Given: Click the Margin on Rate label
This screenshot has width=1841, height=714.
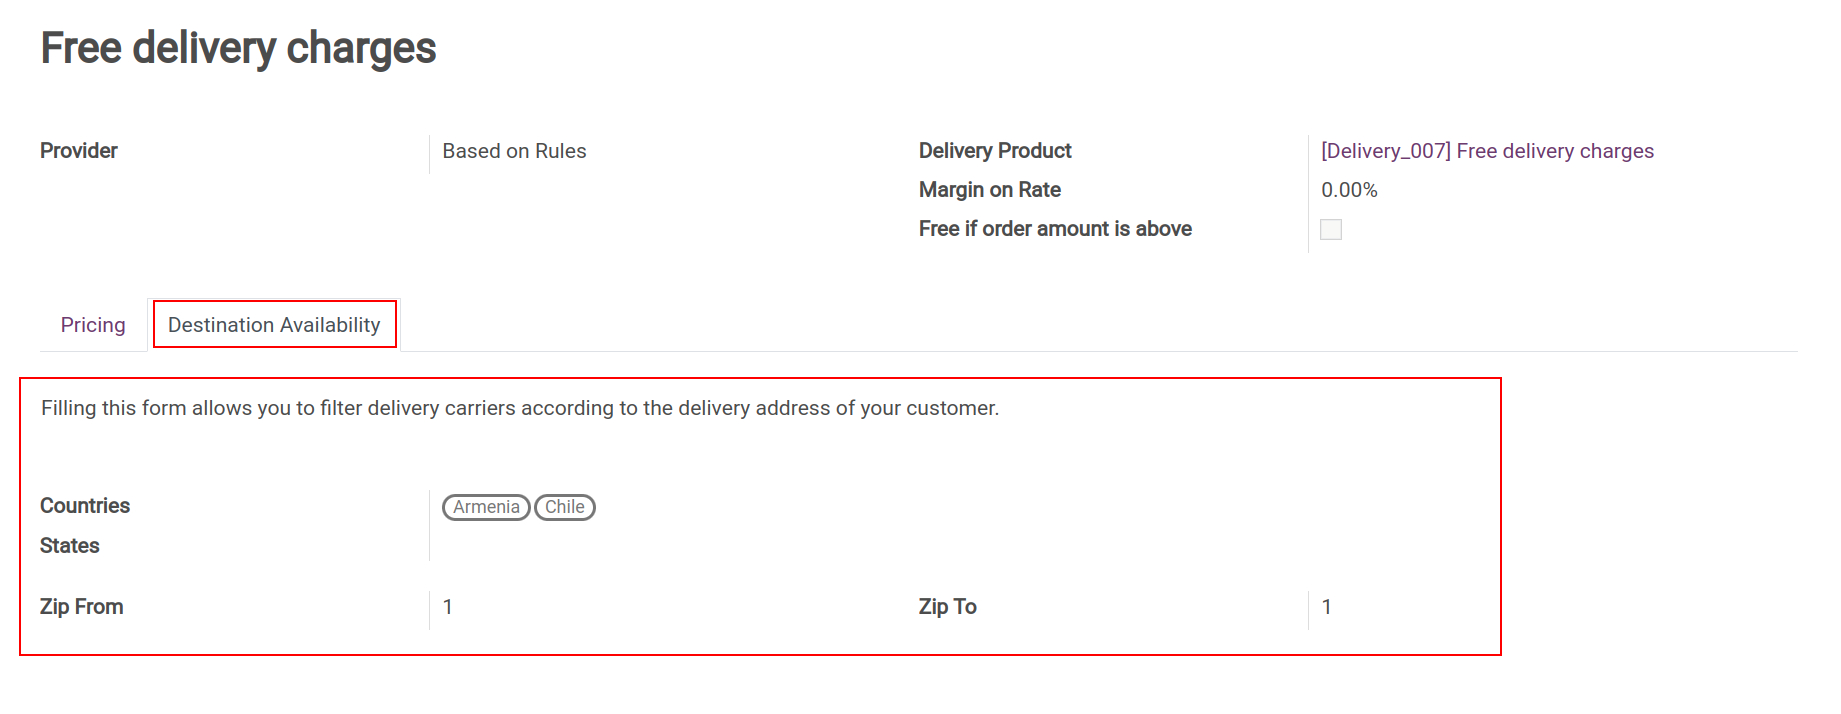Looking at the screenshot, I should 989,190.
